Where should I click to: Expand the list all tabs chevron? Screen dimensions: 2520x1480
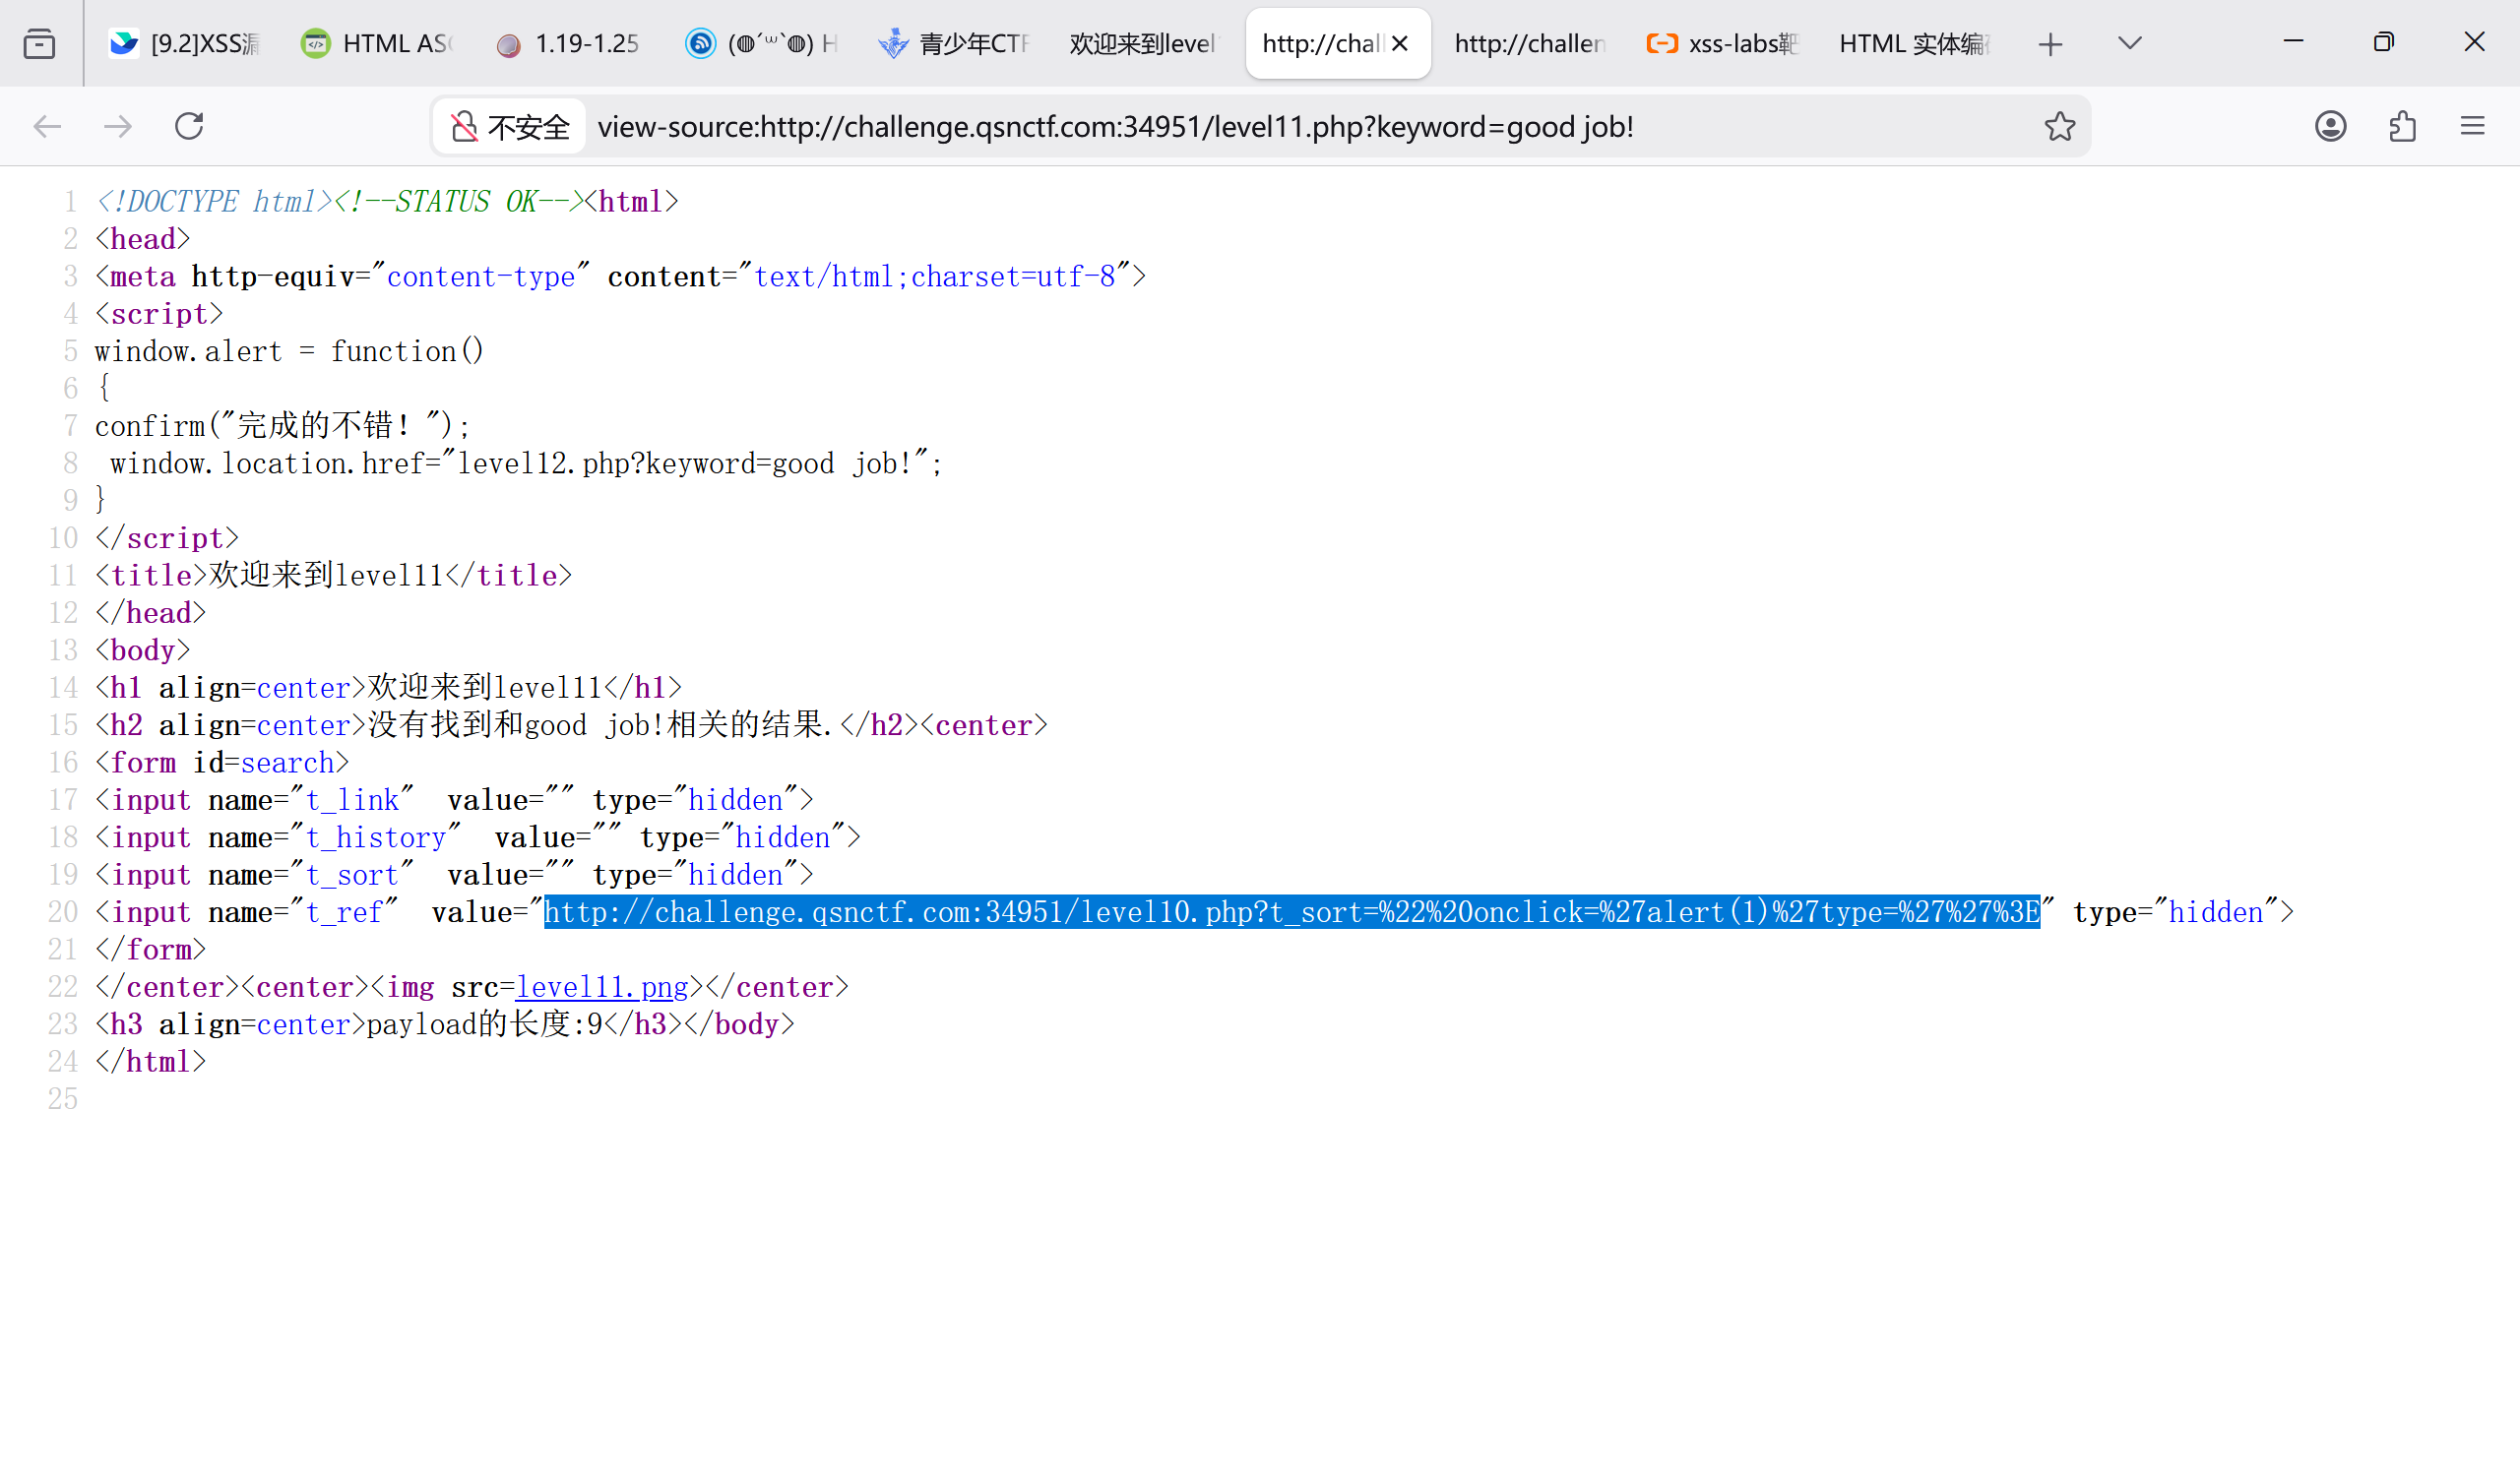2129,43
